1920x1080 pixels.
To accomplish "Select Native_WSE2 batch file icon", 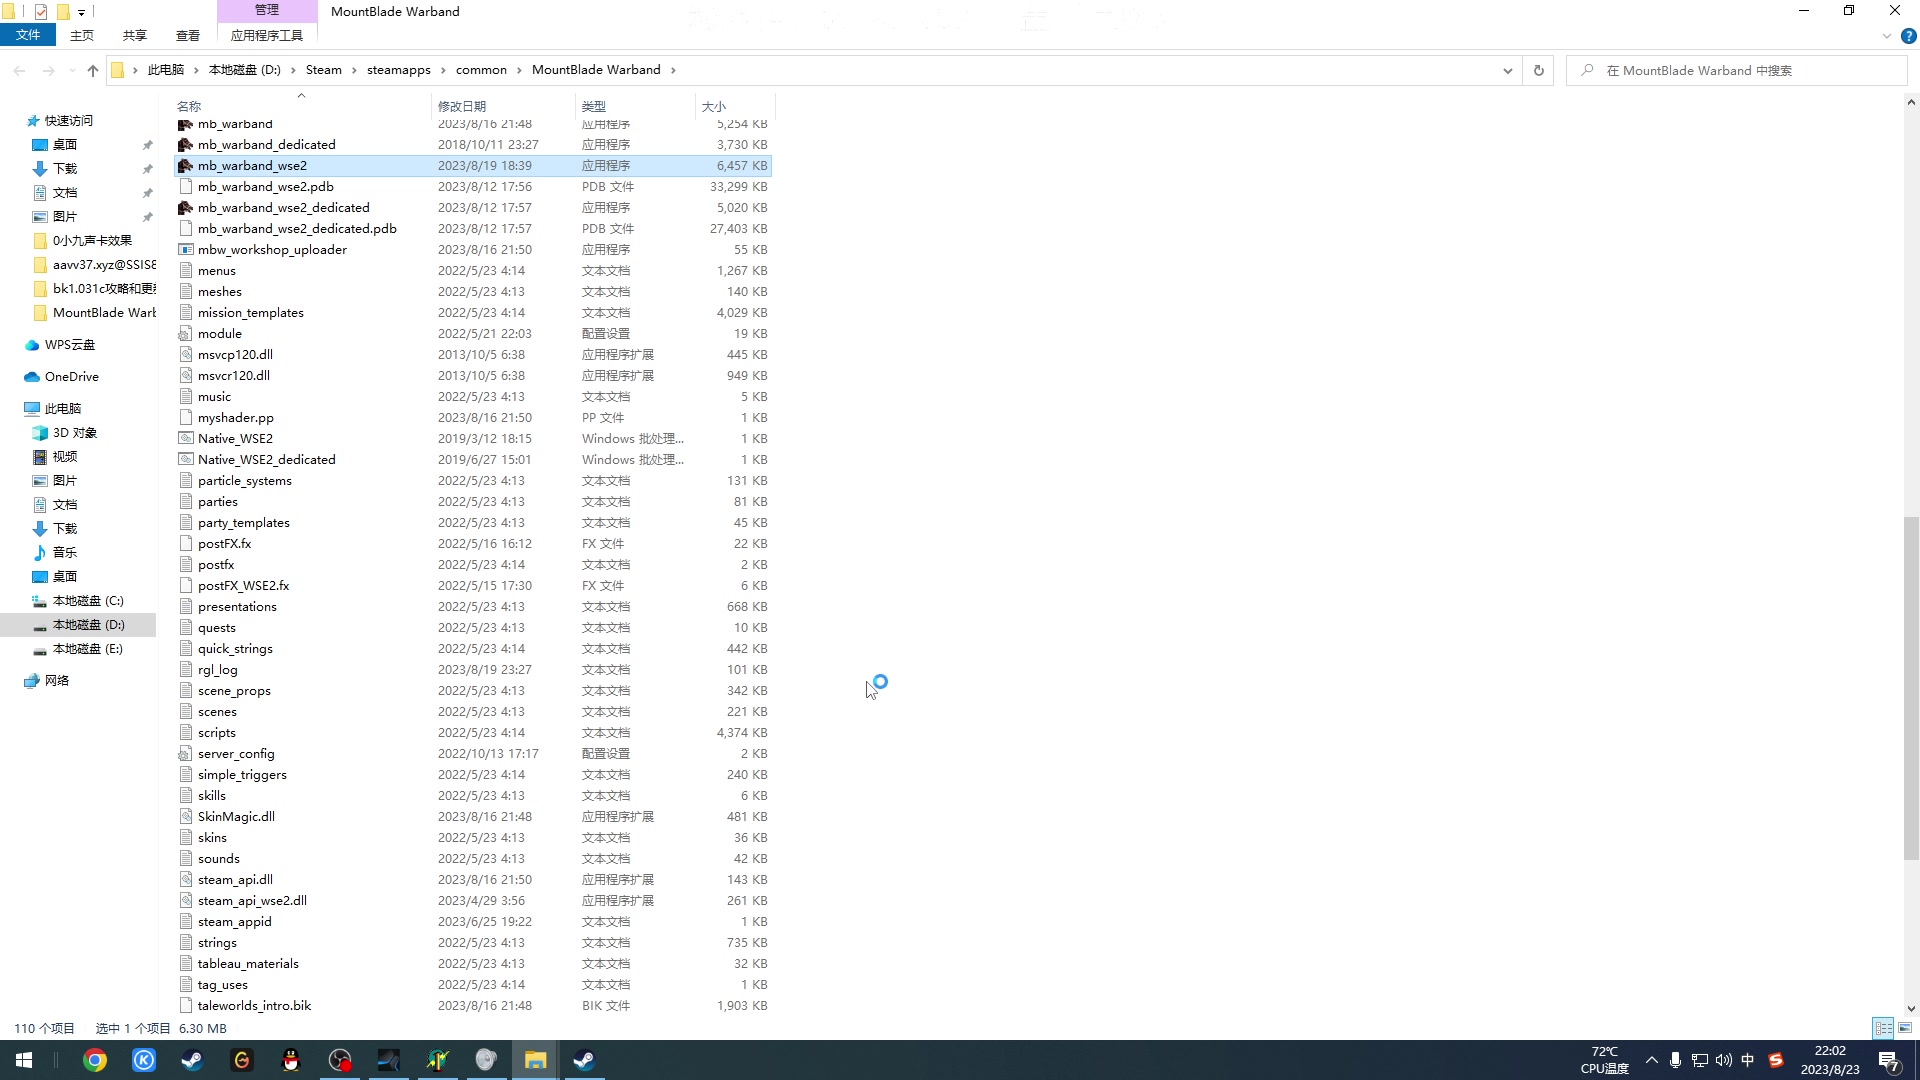I will click(185, 439).
